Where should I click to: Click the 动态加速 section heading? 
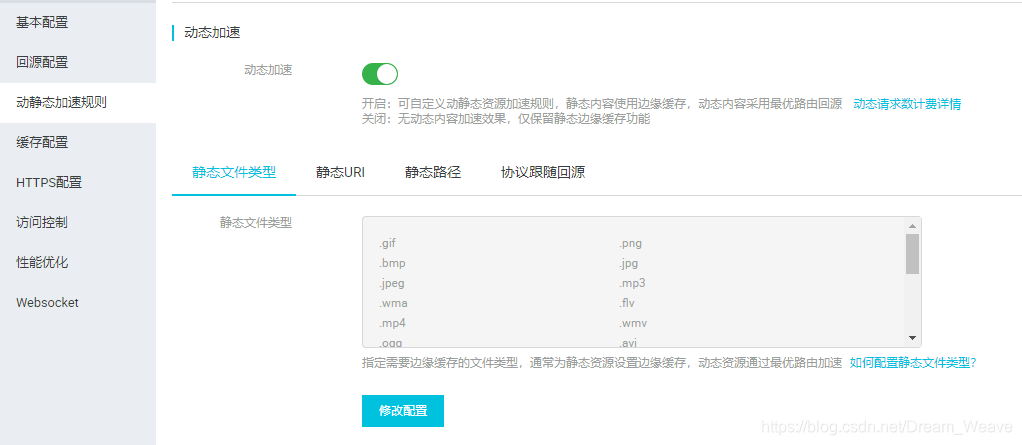[x=212, y=33]
